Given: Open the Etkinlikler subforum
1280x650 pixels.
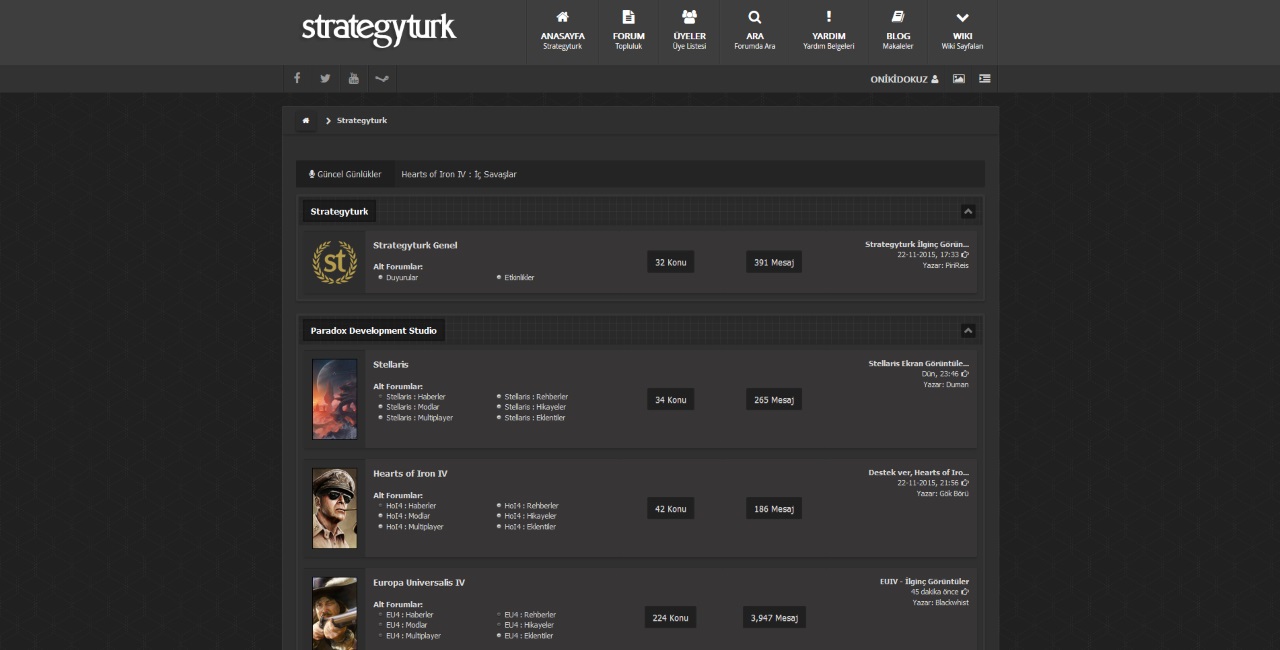Looking at the screenshot, I should (519, 277).
